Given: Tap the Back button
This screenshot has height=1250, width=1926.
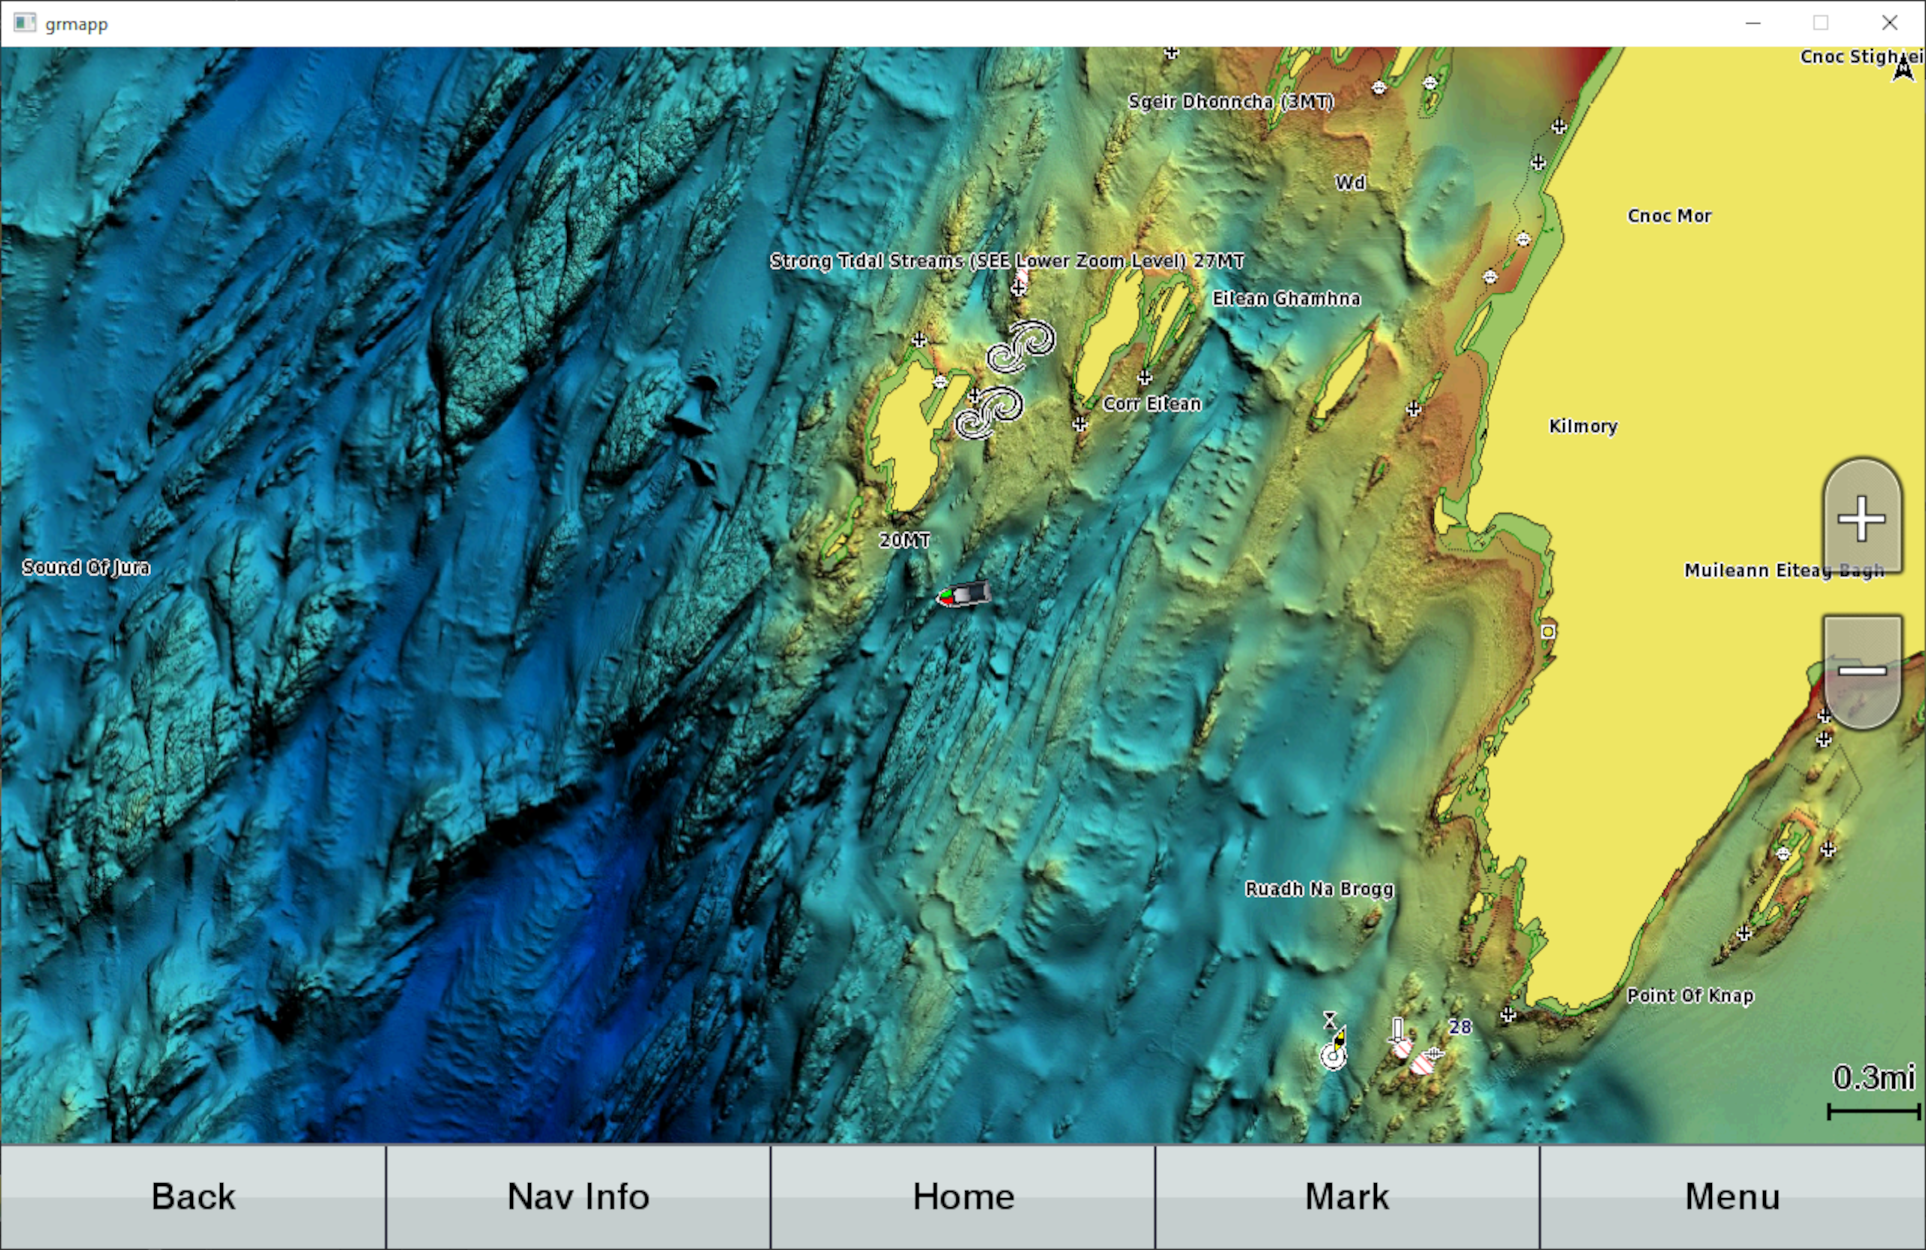Looking at the screenshot, I should pyautogui.click(x=192, y=1196).
